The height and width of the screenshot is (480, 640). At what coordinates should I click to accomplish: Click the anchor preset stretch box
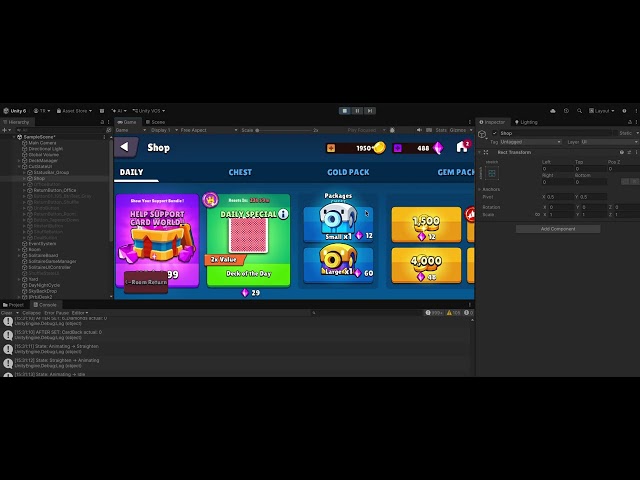pyautogui.click(x=492, y=173)
